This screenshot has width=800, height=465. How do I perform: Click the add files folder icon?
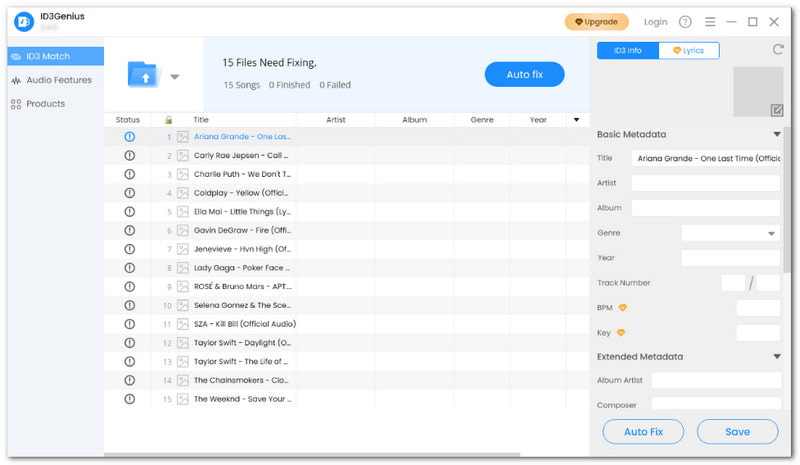tap(142, 75)
